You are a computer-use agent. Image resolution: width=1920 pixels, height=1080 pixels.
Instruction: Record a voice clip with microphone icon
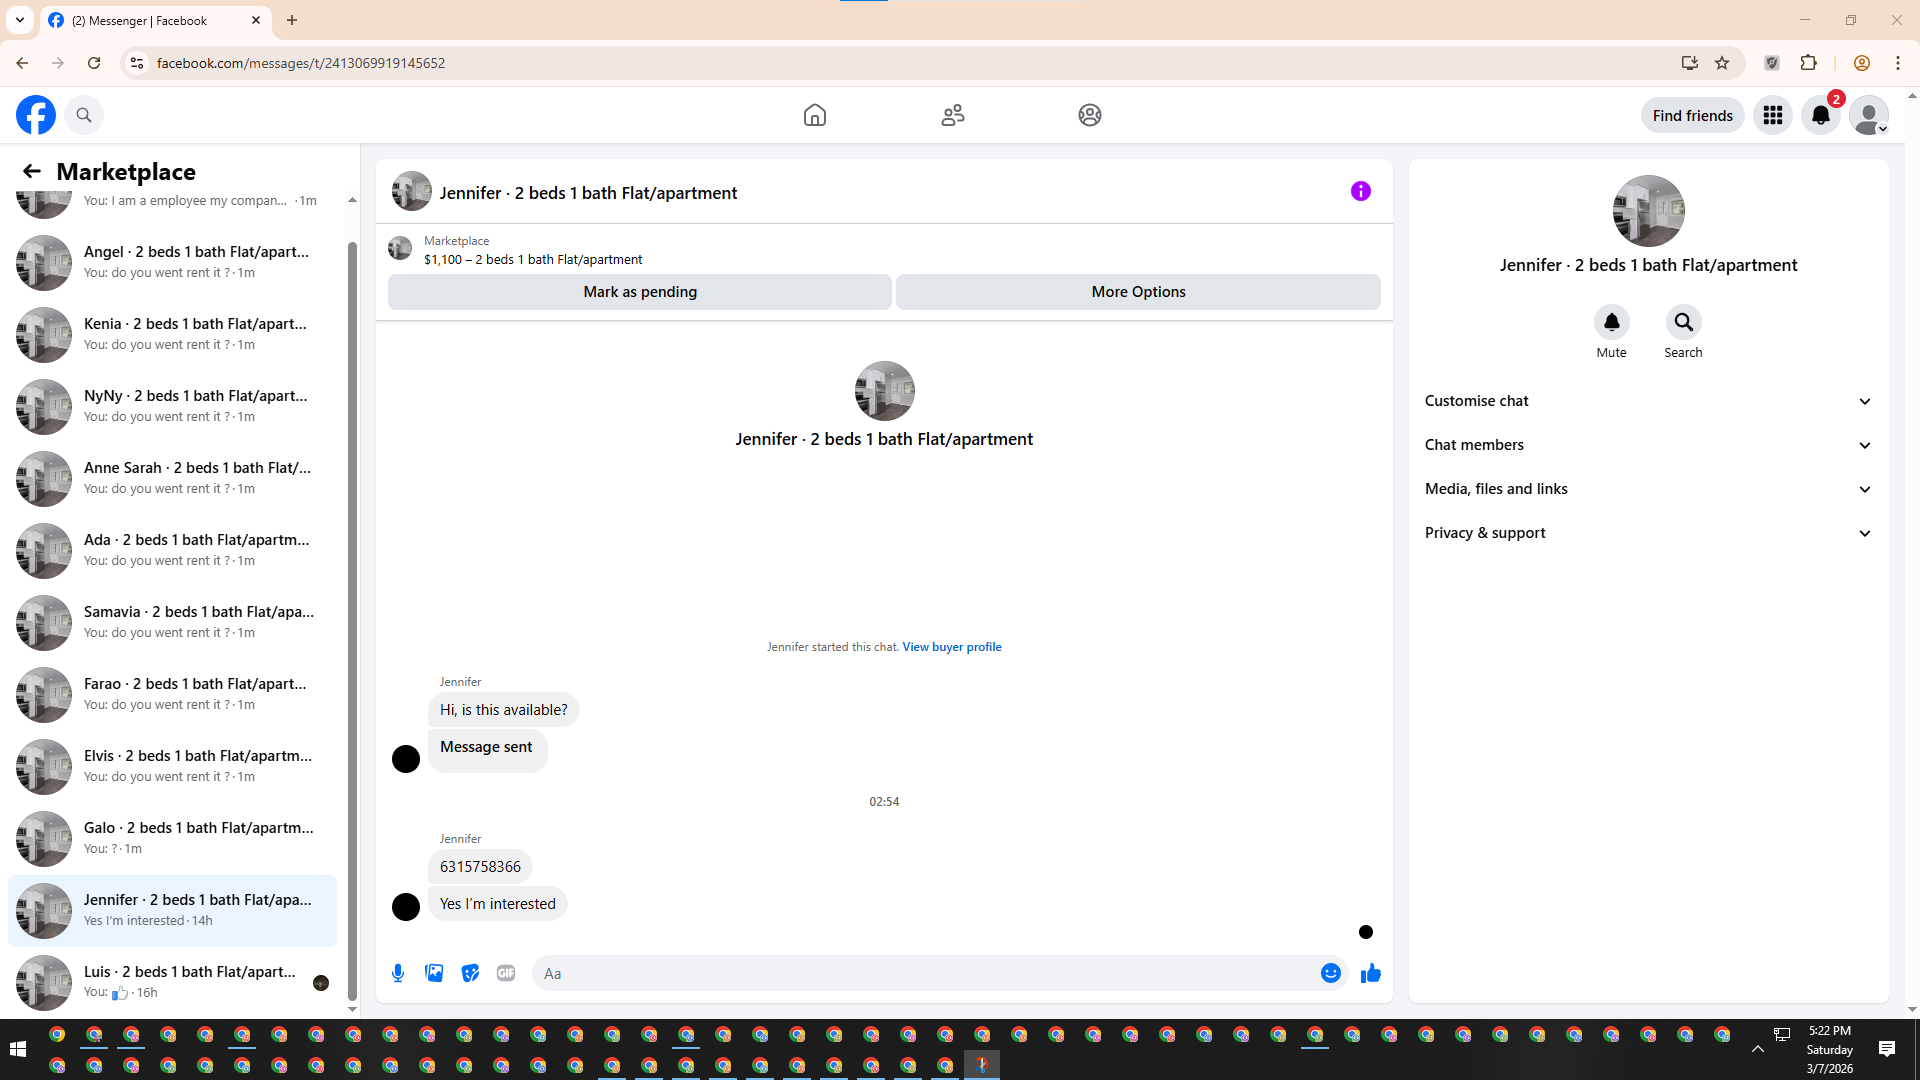pyautogui.click(x=398, y=973)
